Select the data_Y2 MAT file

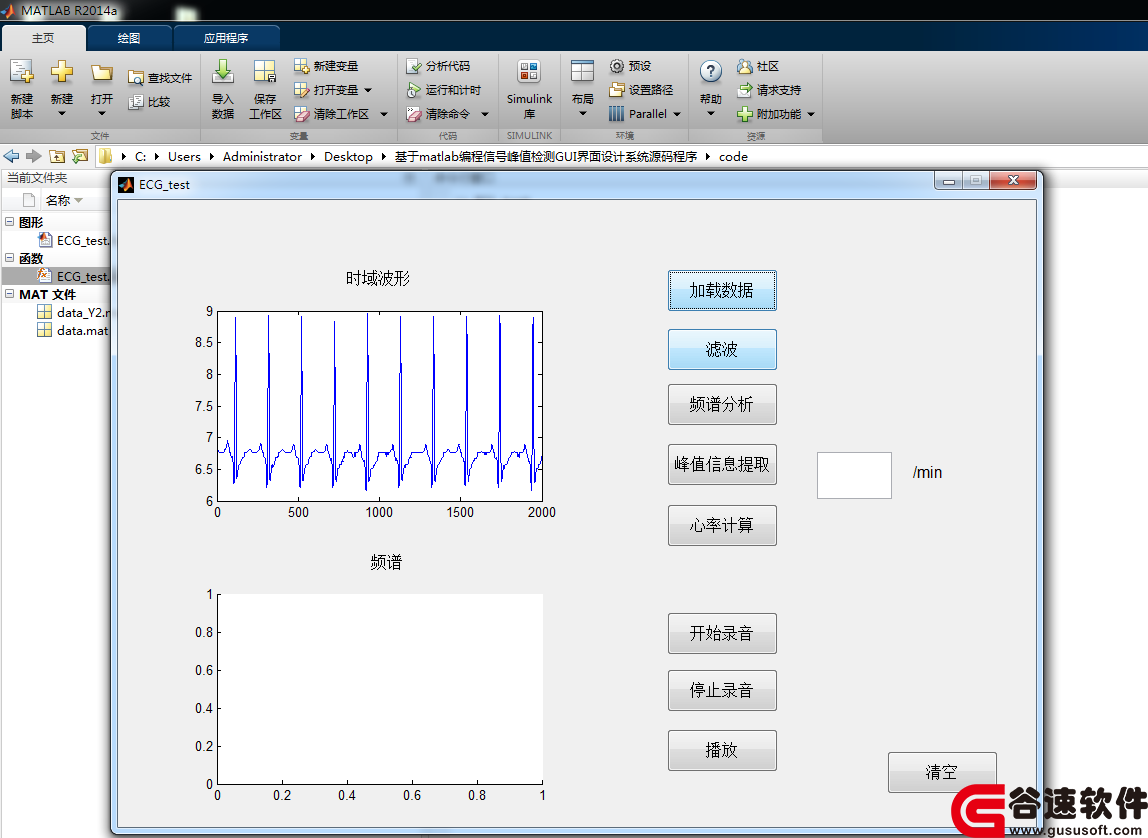coord(73,313)
